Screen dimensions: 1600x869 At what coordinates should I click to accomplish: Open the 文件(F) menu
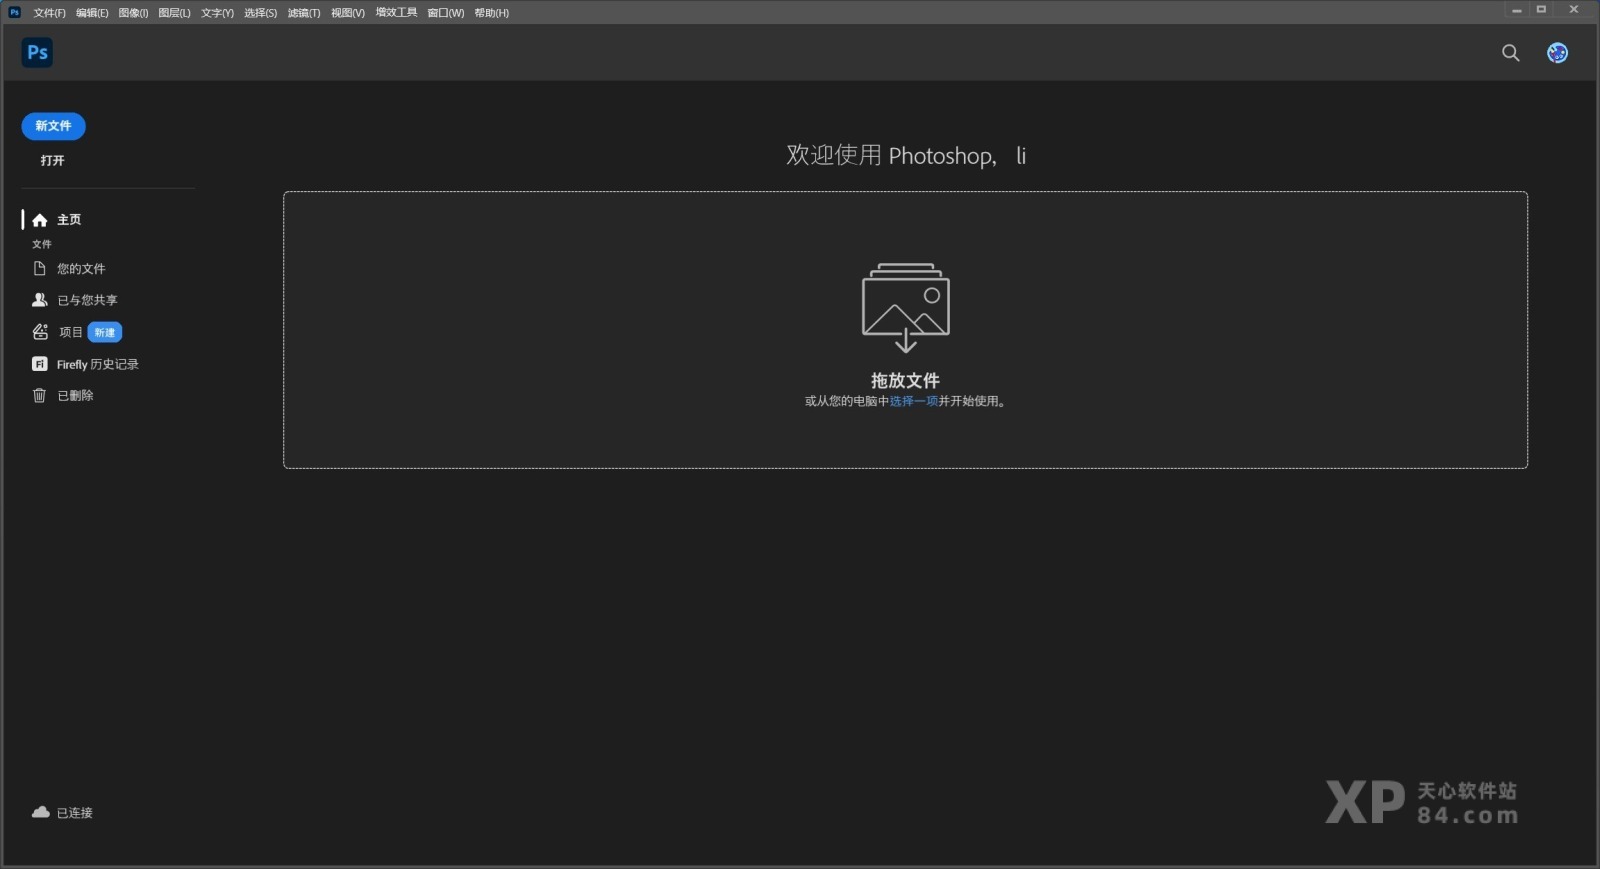point(49,13)
